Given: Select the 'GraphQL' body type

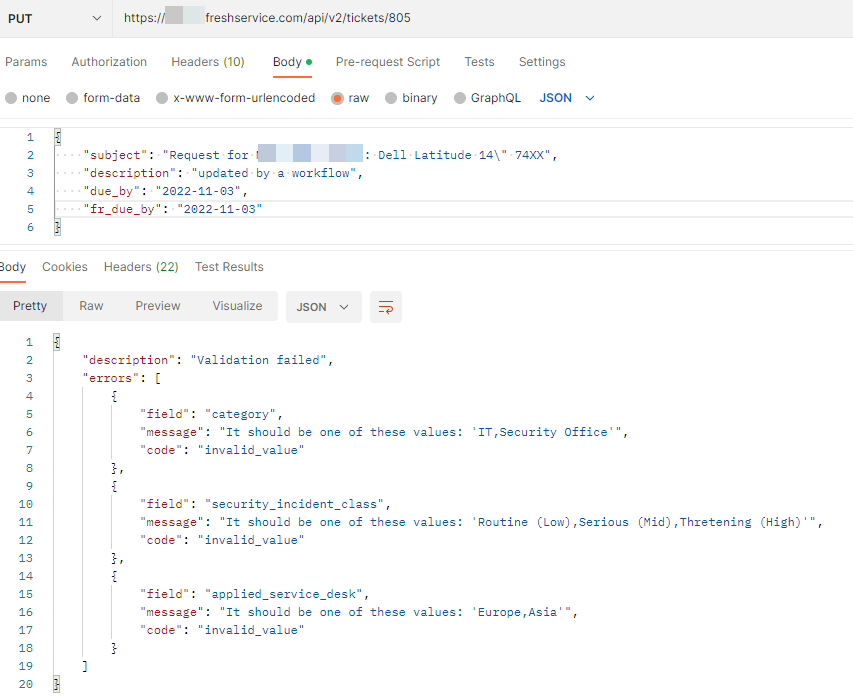Looking at the screenshot, I should tap(487, 98).
